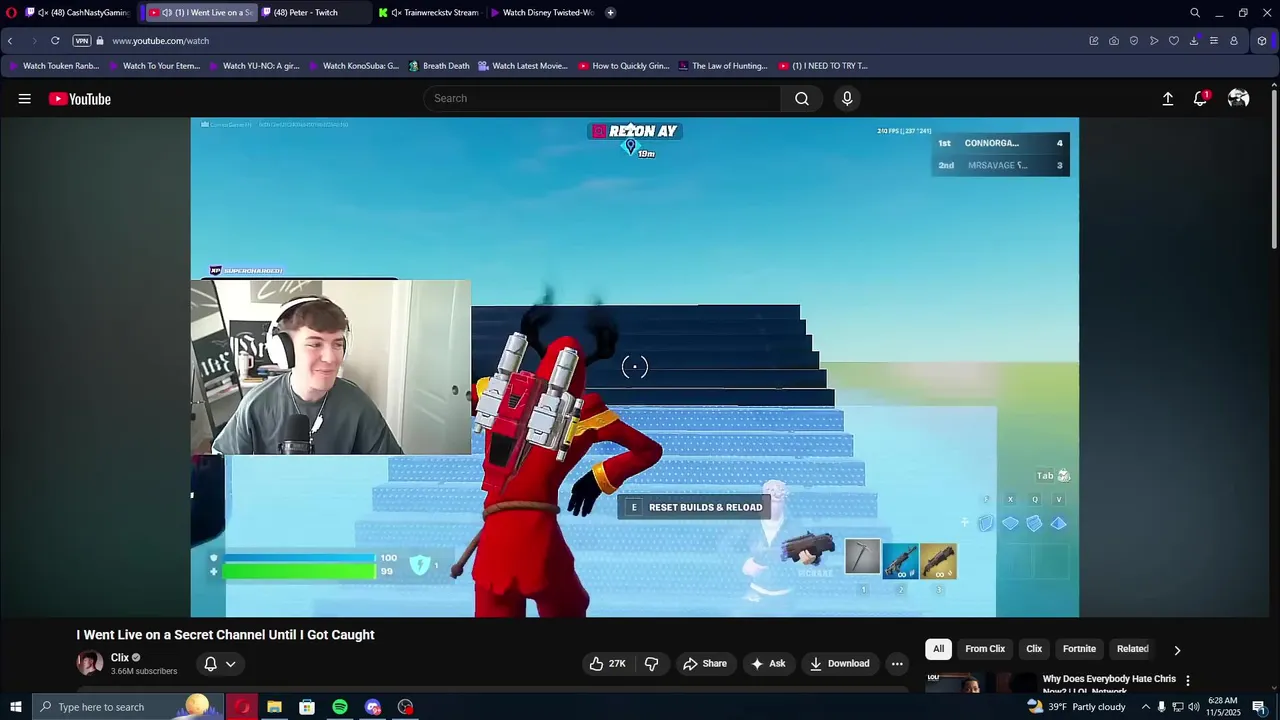Open Clix channel avatar
This screenshot has height=720, width=1280.
point(90,663)
